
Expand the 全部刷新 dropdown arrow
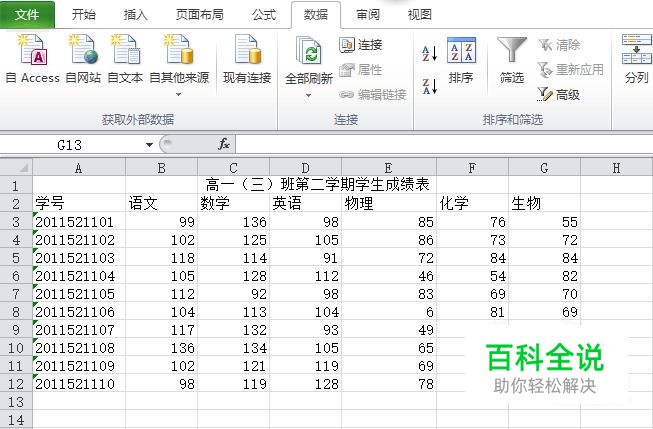click(308, 95)
